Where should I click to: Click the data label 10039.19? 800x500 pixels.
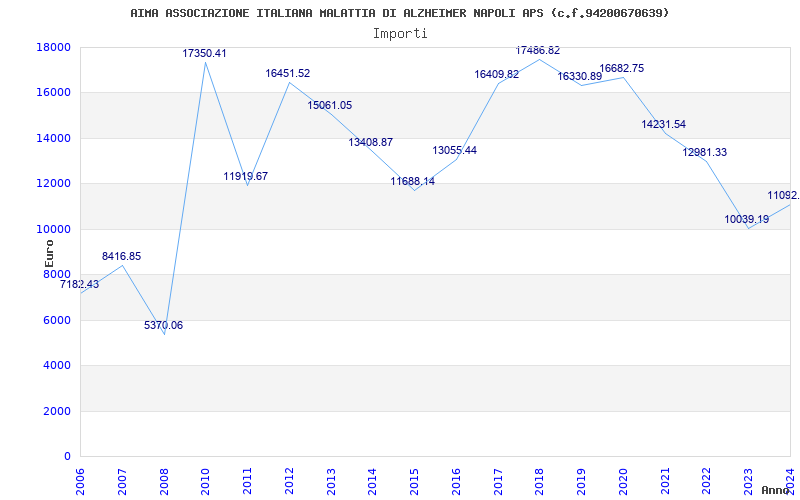pyautogui.click(x=747, y=219)
